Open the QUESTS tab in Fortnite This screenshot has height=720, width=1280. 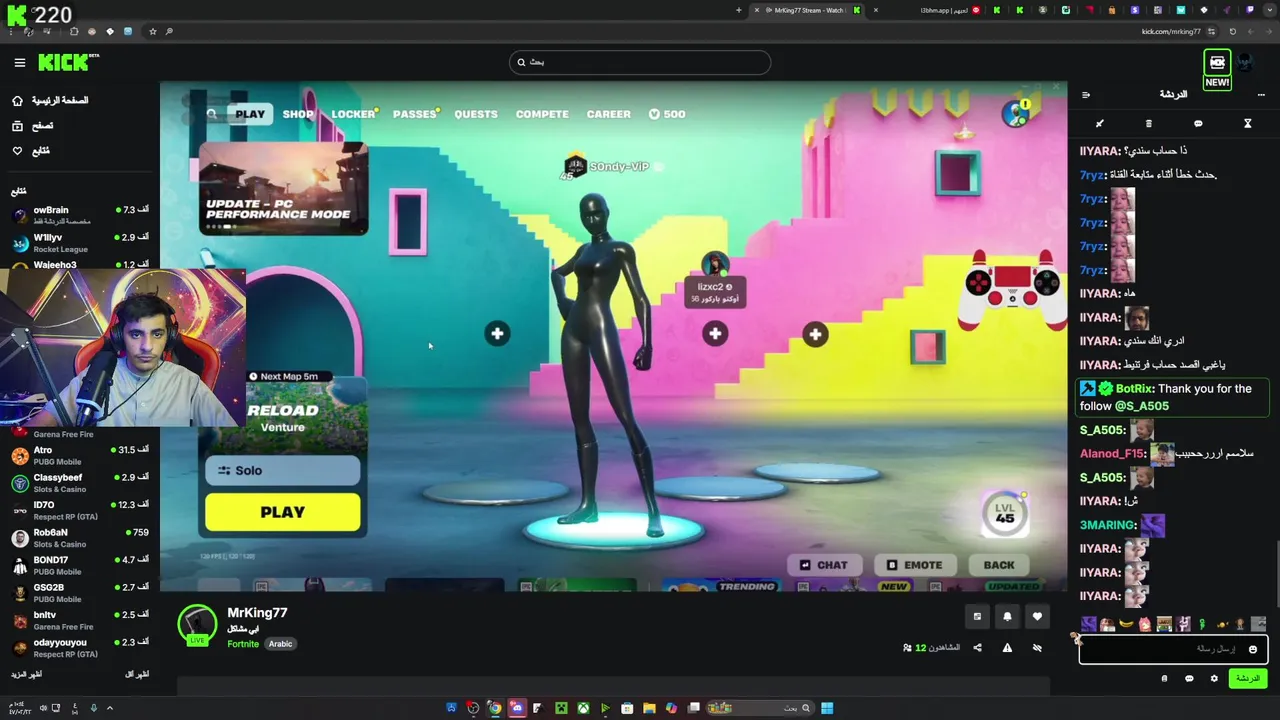coord(476,114)
